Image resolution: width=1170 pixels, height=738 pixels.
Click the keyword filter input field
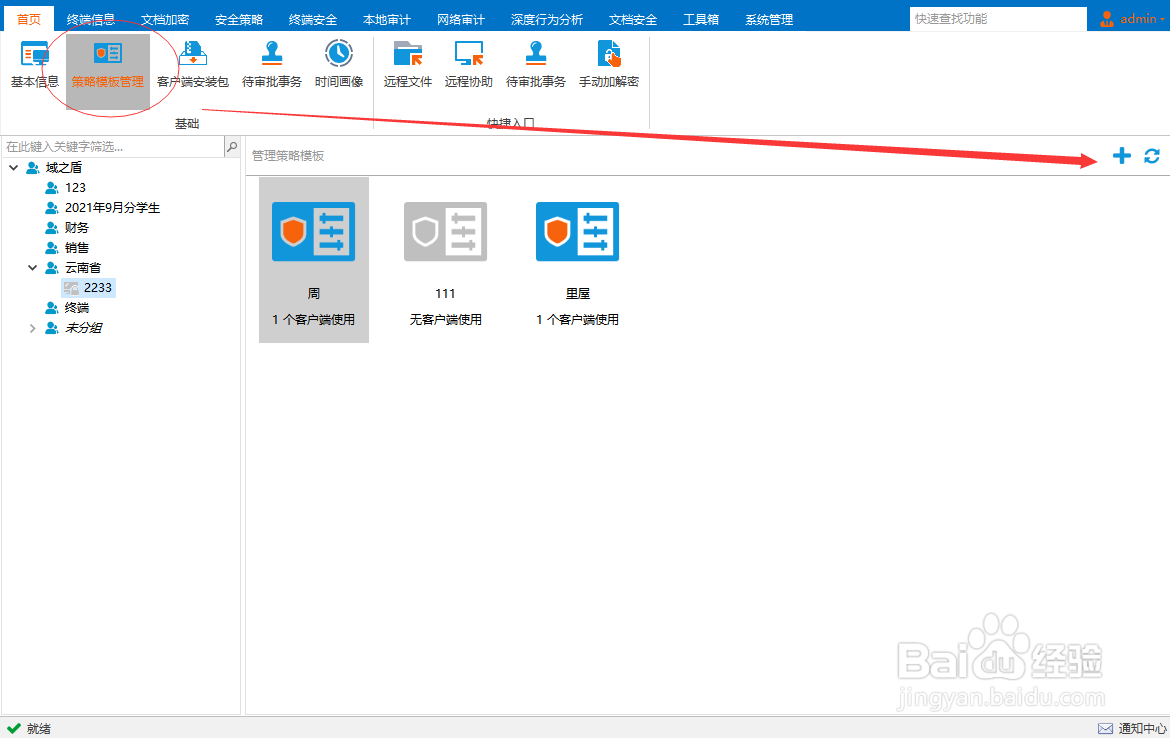[113, 147]
